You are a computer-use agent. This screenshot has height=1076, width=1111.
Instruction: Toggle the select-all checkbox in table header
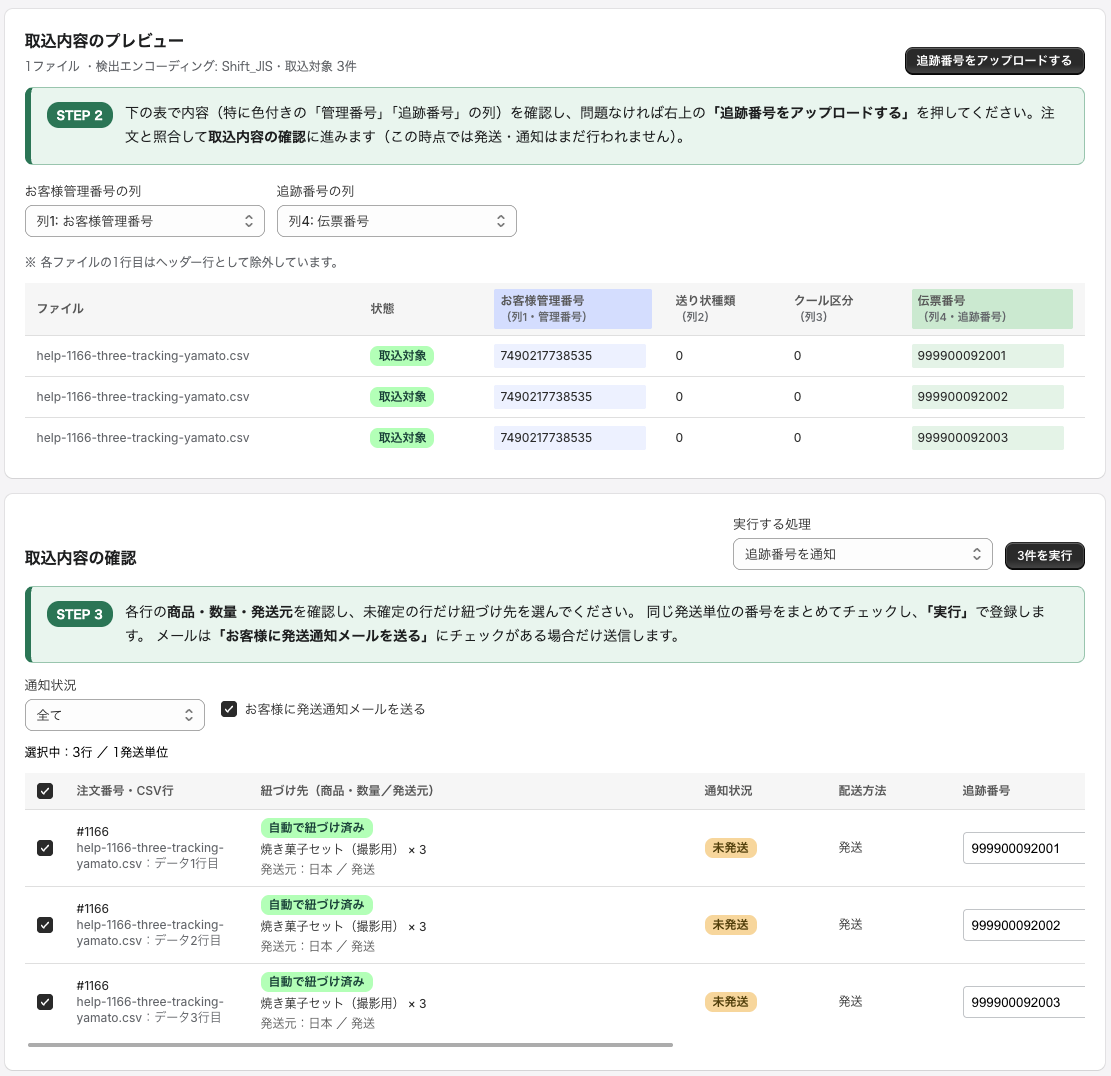pos(45,791)
